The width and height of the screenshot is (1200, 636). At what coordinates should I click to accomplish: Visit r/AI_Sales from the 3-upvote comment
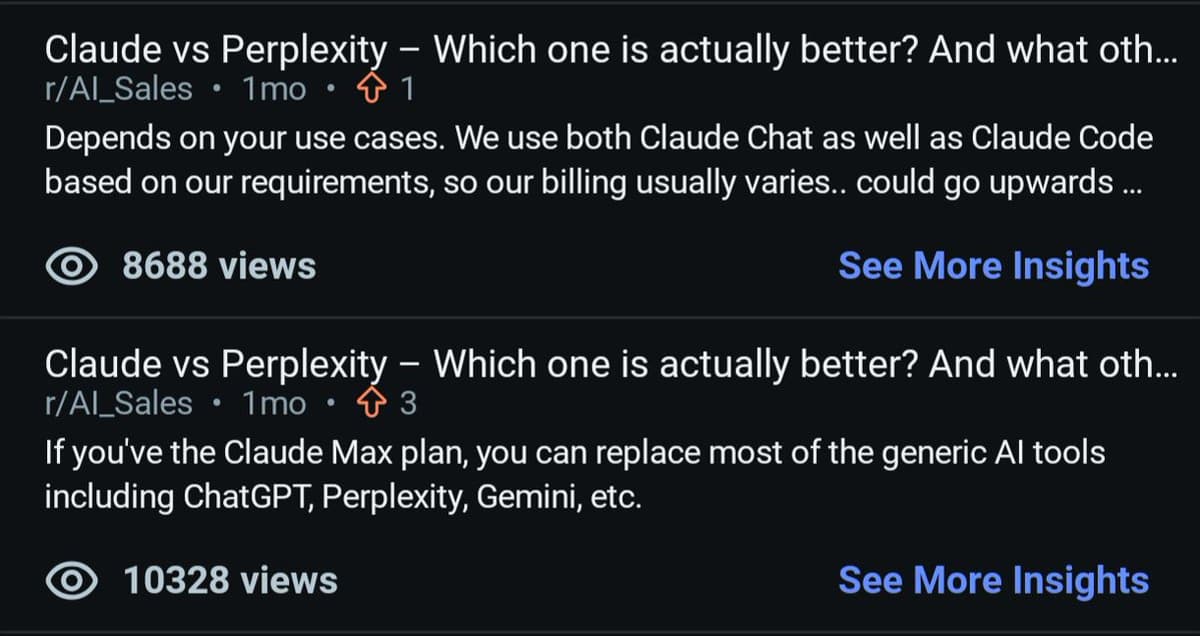[119, 404]
